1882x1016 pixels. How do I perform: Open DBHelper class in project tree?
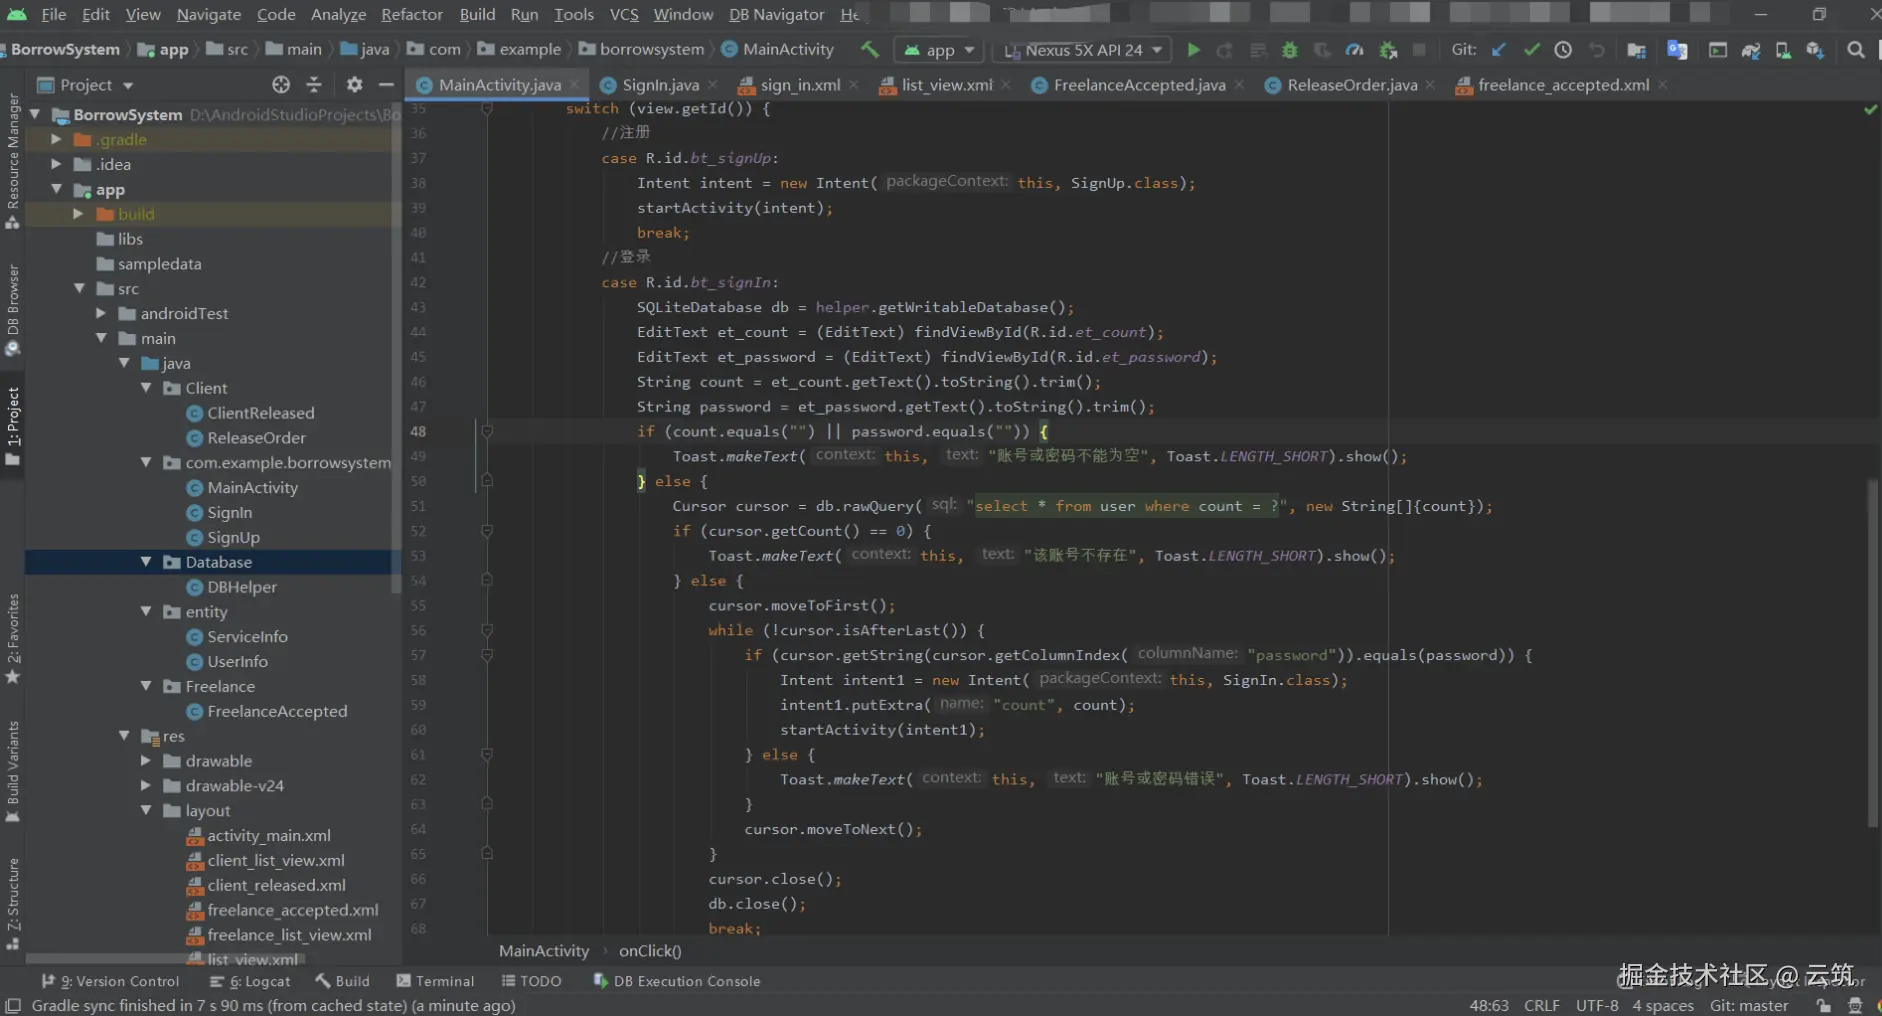pyautogui.click(x=241, y=587)
